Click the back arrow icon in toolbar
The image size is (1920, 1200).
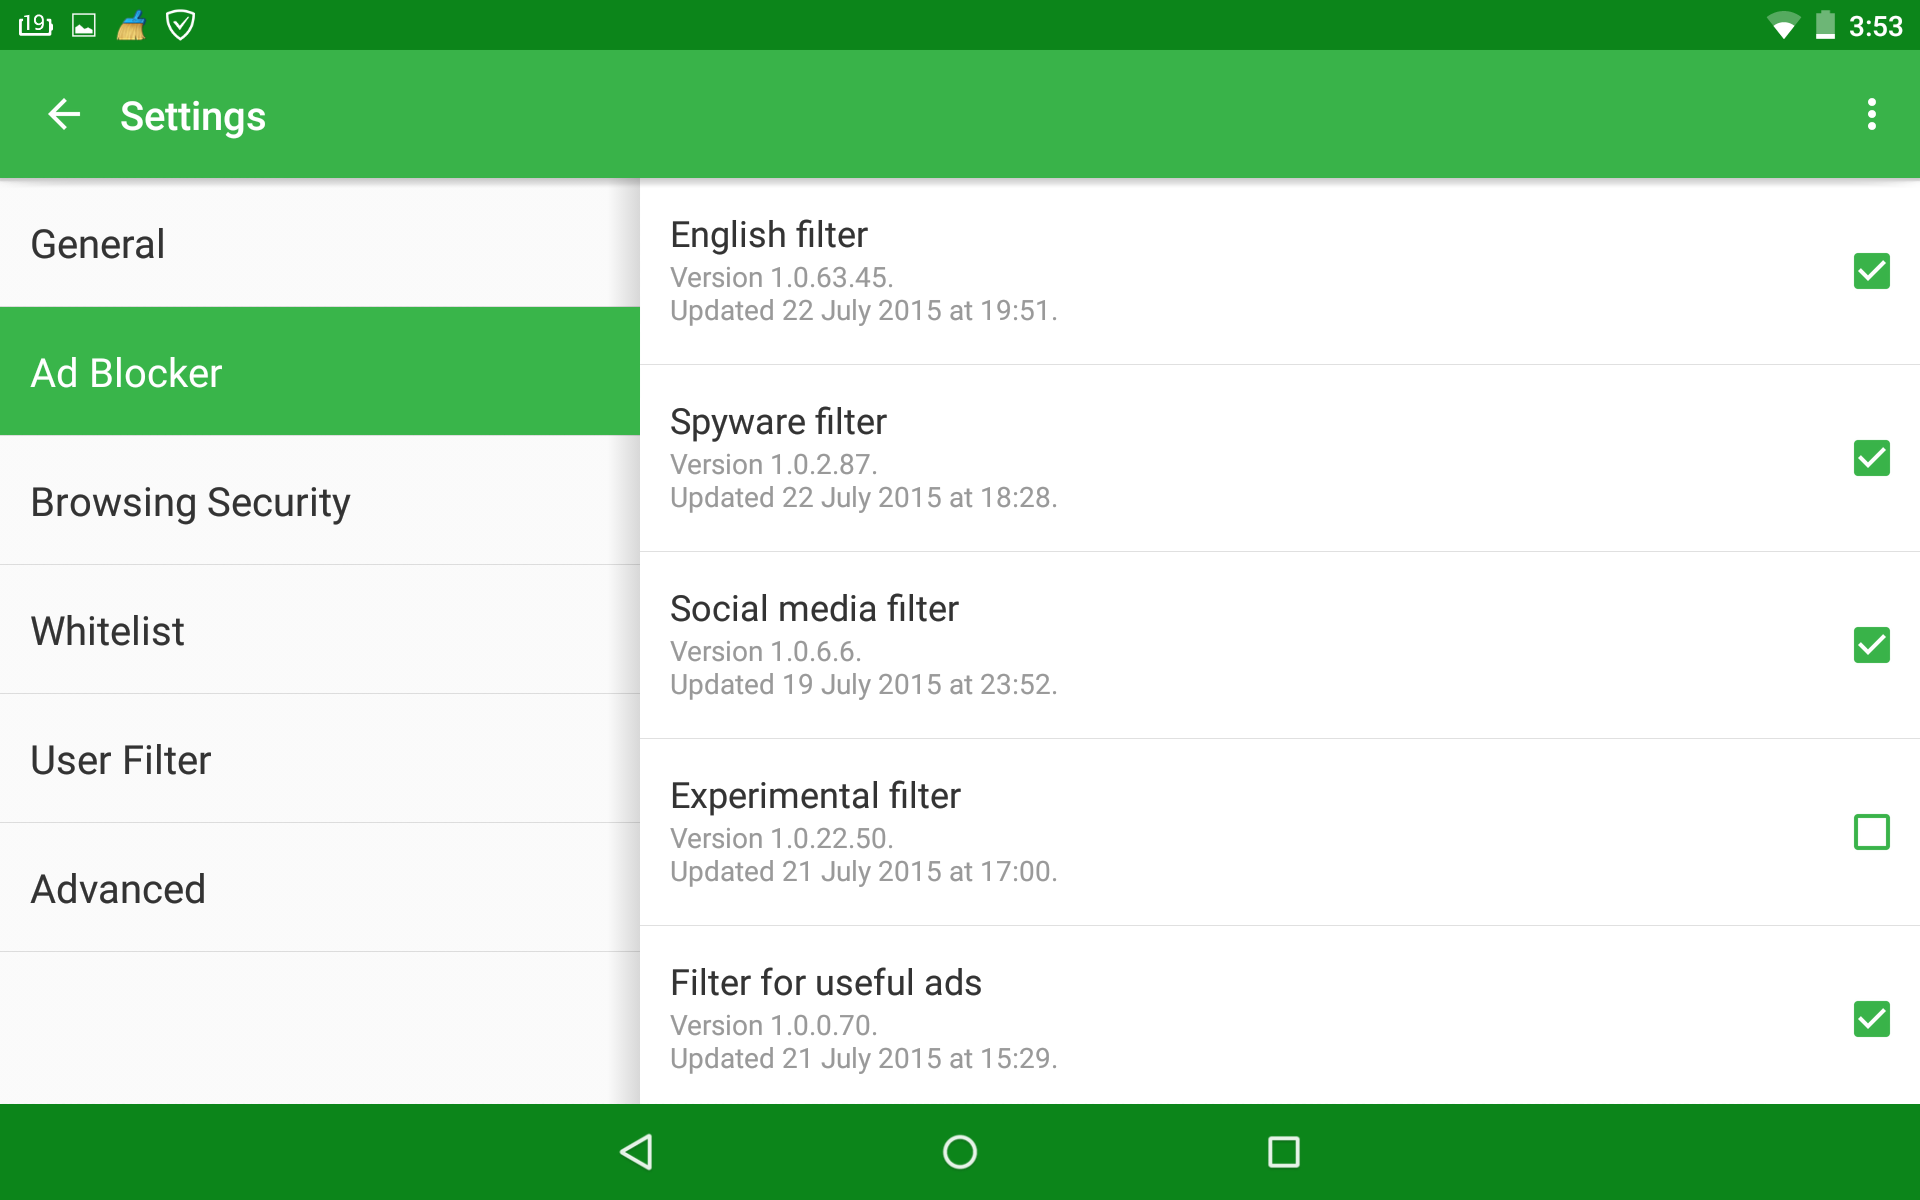coord(66,115)
